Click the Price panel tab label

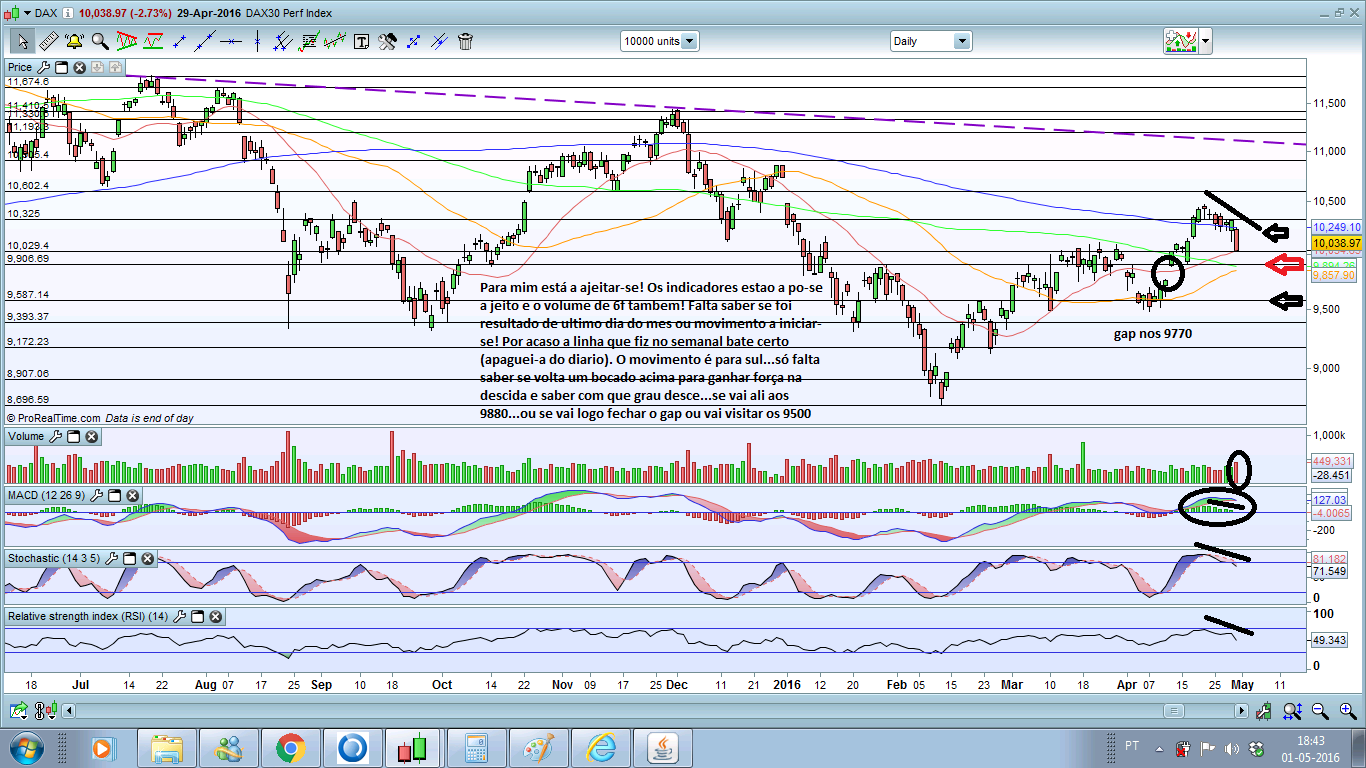[20, 68]
